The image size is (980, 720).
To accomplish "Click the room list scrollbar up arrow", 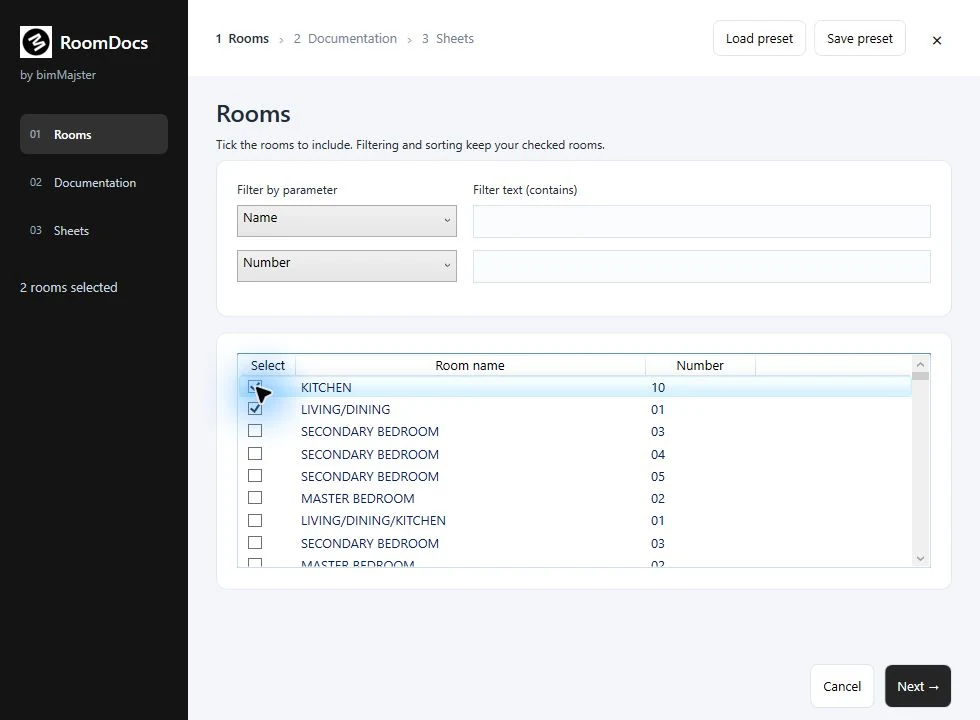I will (920, 364).
